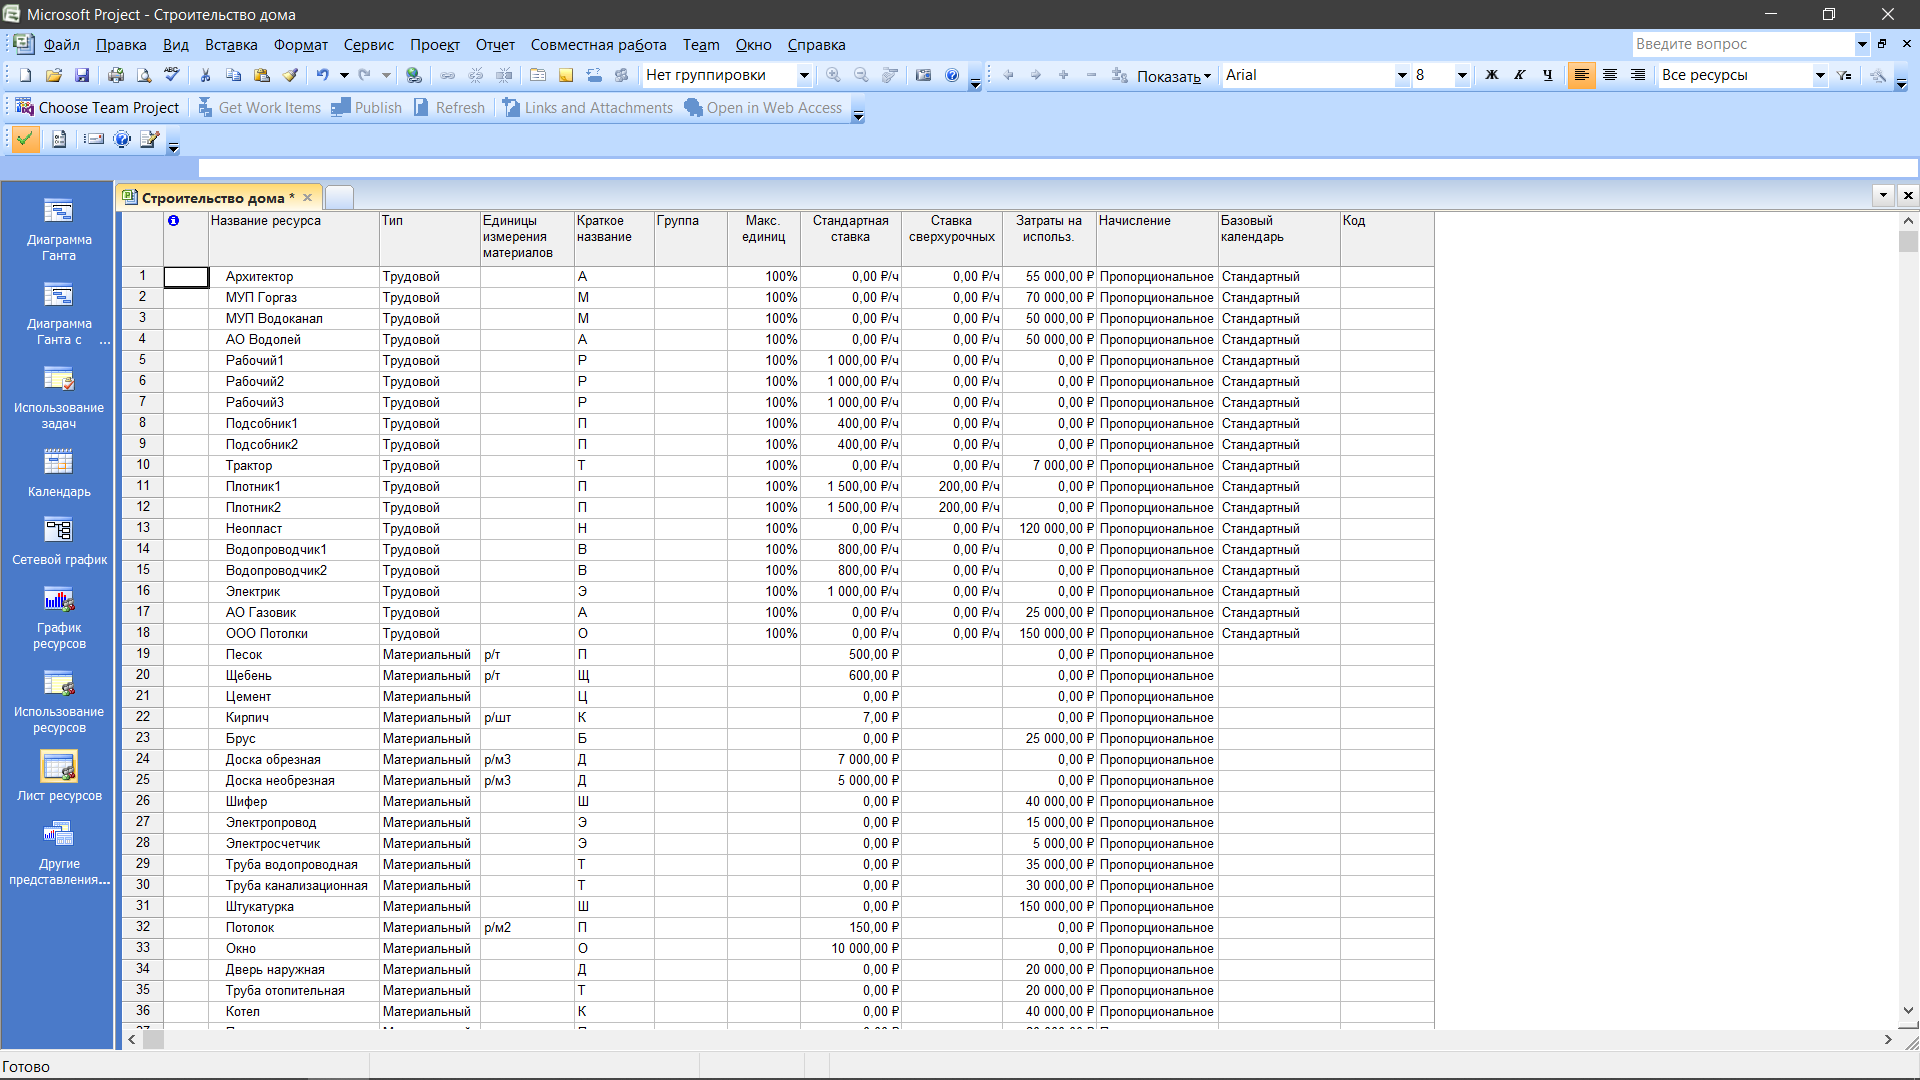Click the Print icon

coord(116,75)
